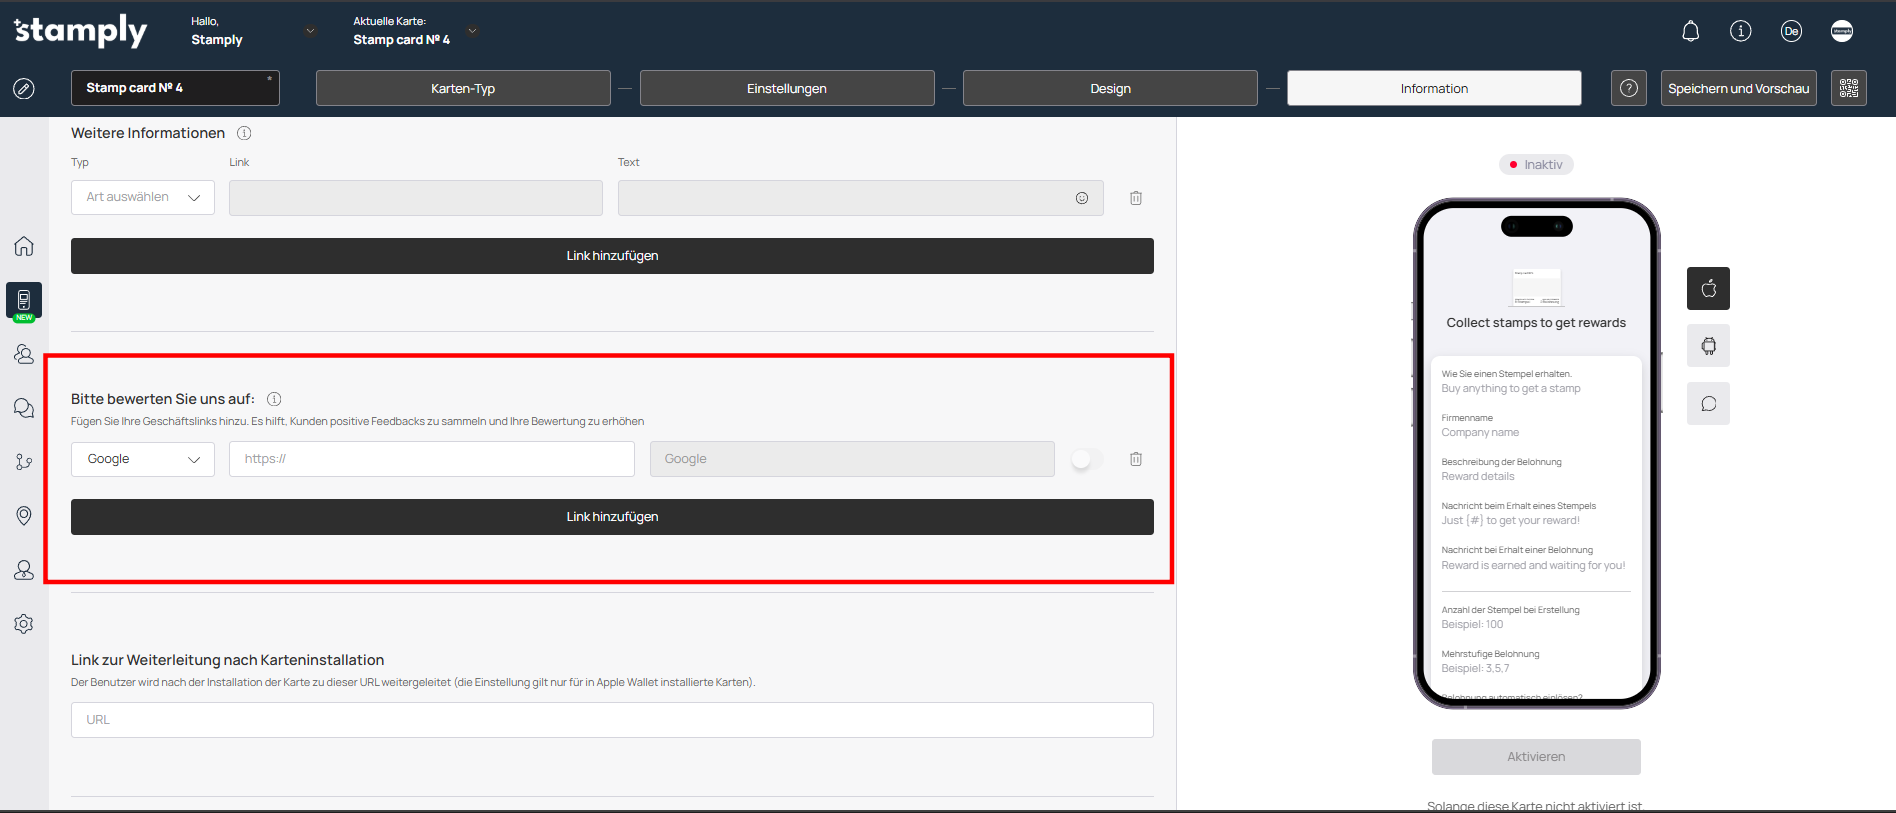Expand the Google platform dropdown
The image size is (1896, 813).
coord(143,459)
